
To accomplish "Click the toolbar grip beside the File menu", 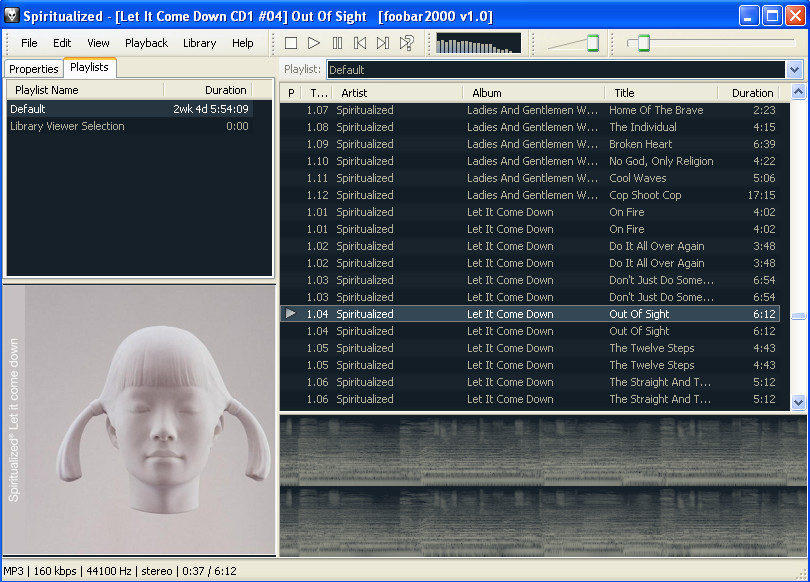I will tap(8, 43).
